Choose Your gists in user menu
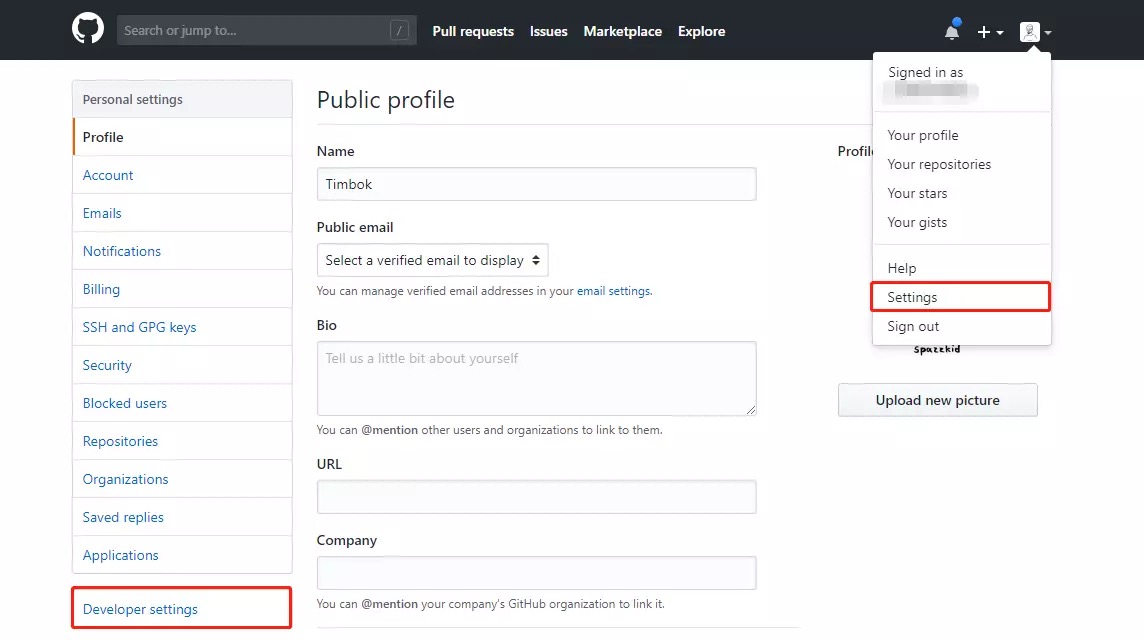The image size is (1144, 641). 962,222
